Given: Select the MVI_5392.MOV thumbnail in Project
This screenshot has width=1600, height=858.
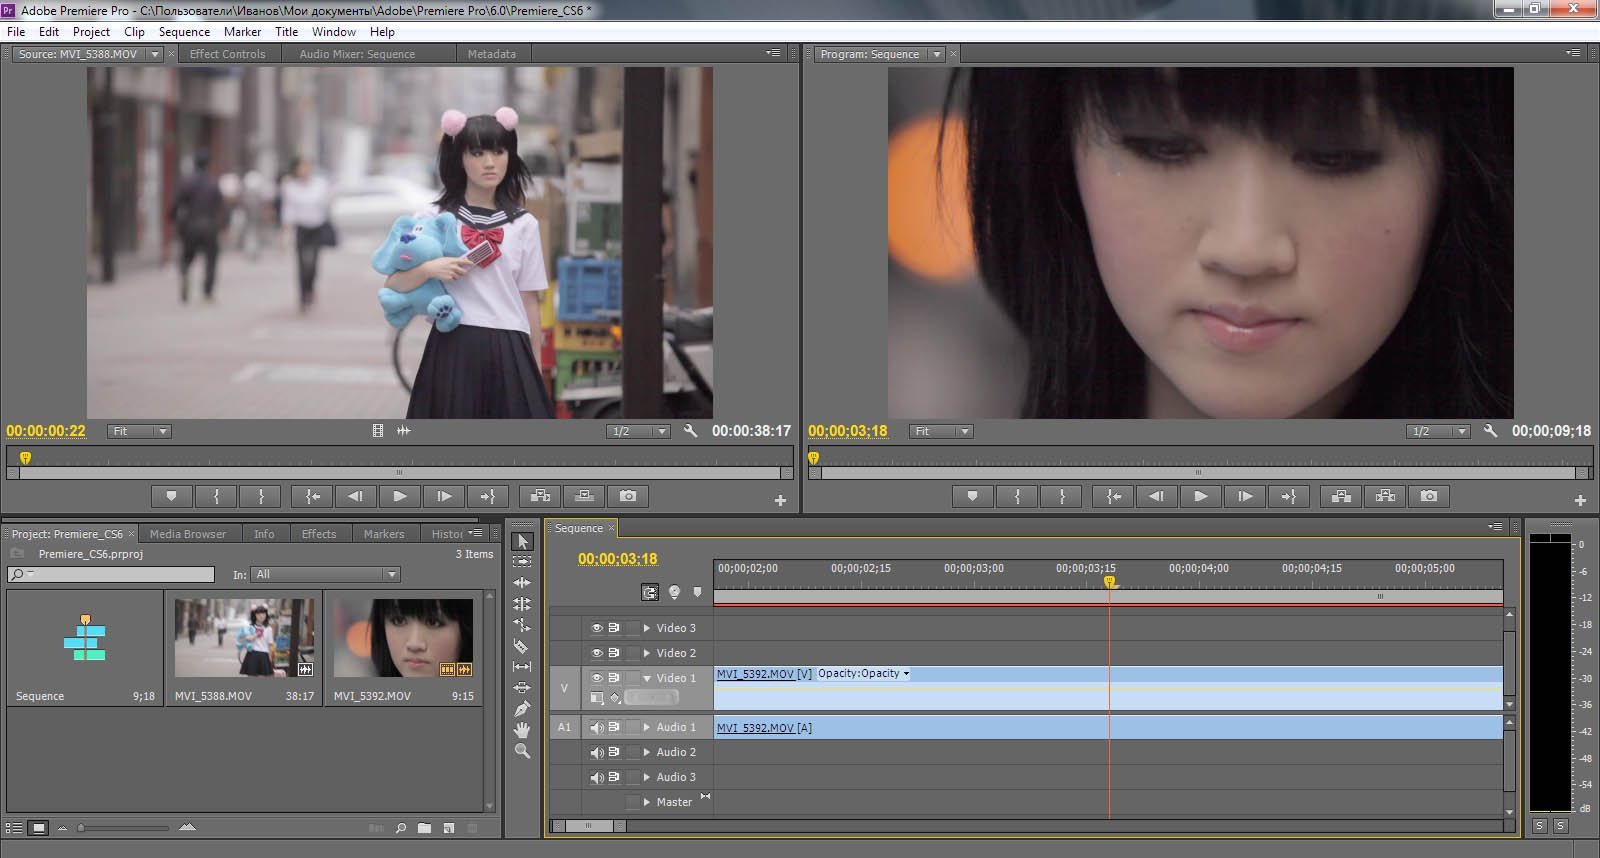Looking at the screenshot, I should click(403, 639).
